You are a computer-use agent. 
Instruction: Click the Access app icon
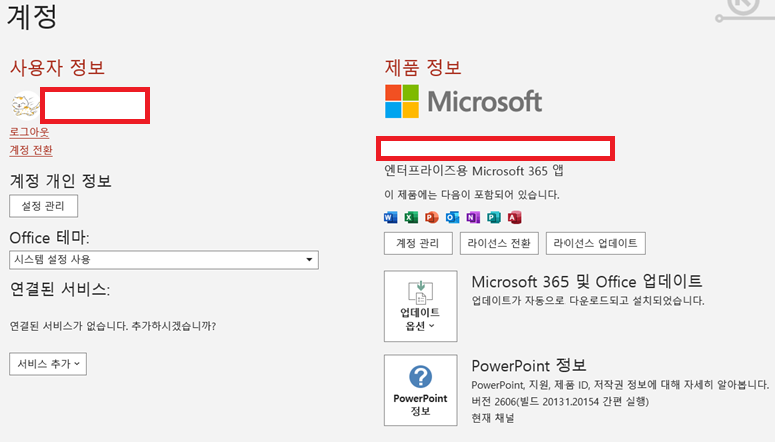coord(515,217)
